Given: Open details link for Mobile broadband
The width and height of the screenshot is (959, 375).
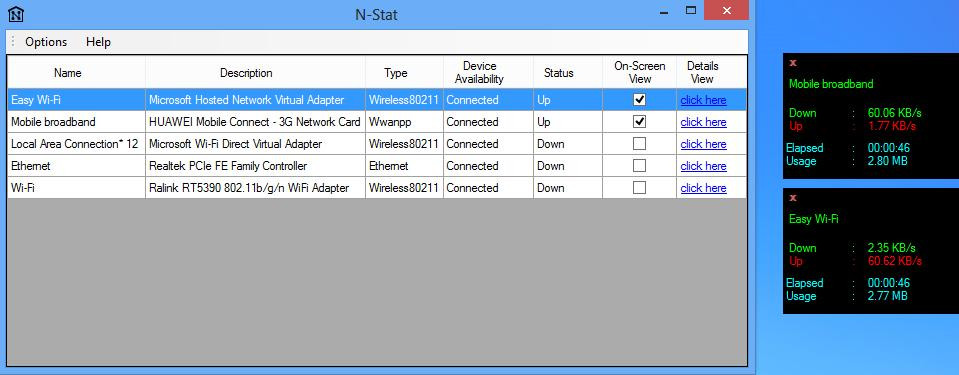Looking at the screenshot, I should [x=703, y=122].
